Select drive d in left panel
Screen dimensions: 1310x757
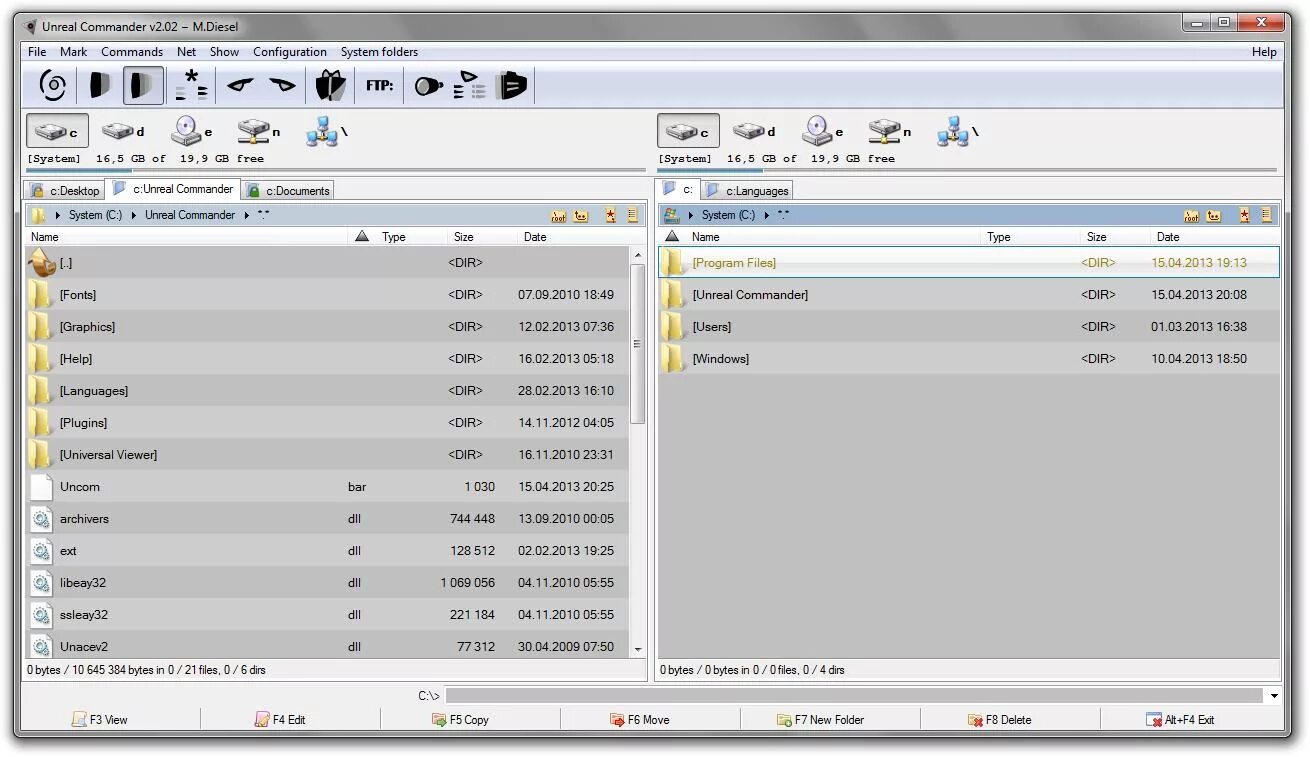123,131
